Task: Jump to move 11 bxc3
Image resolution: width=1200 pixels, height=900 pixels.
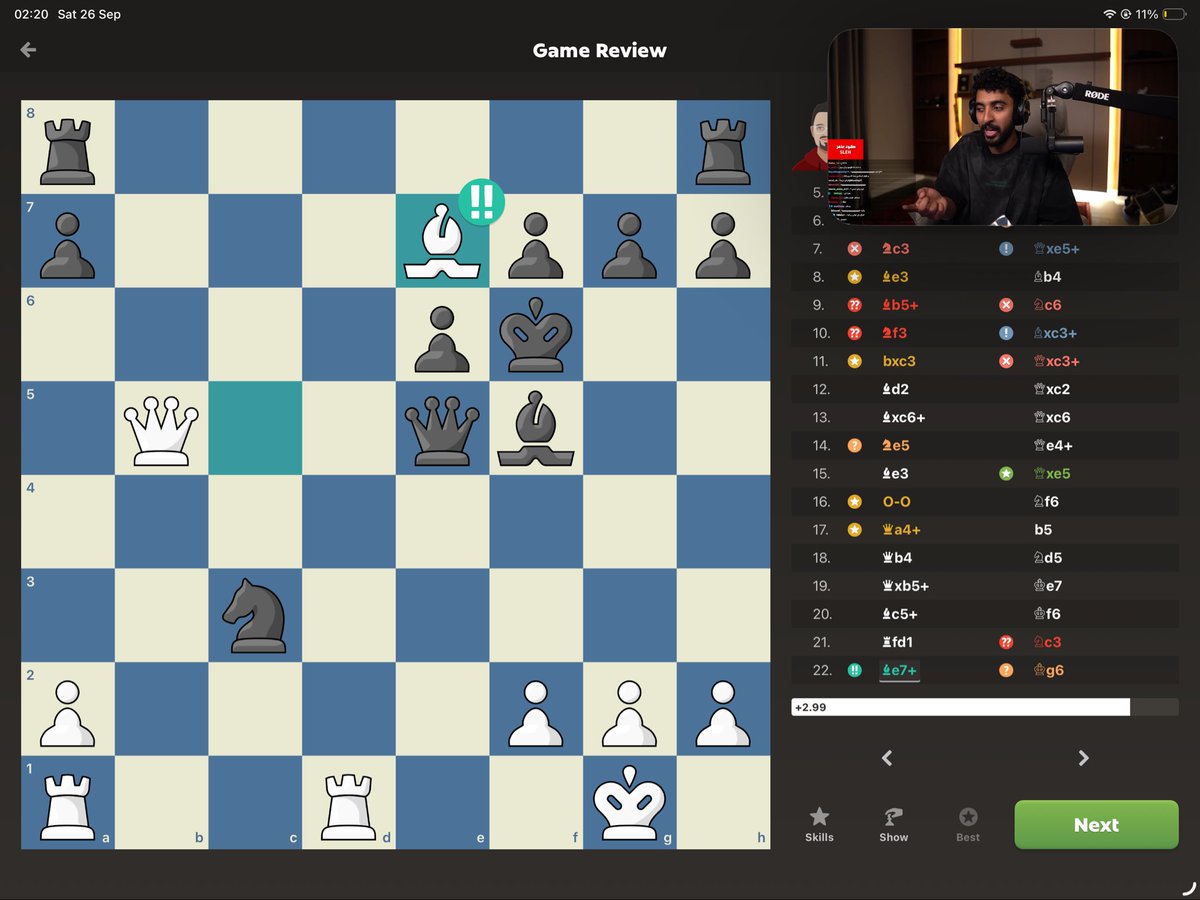Action: tap(899, 361)
